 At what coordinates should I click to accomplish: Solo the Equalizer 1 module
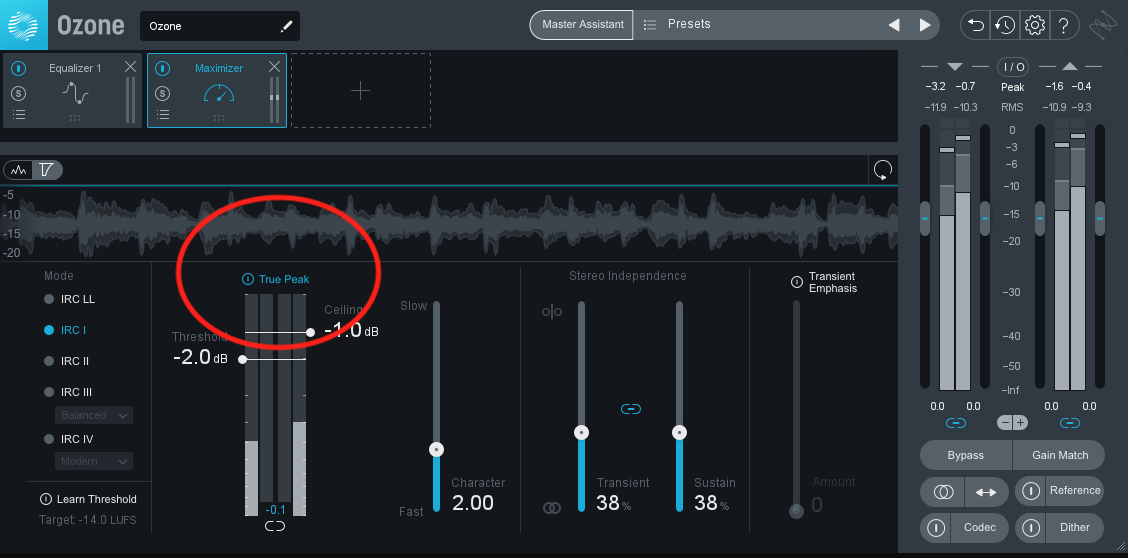point(19,93)
